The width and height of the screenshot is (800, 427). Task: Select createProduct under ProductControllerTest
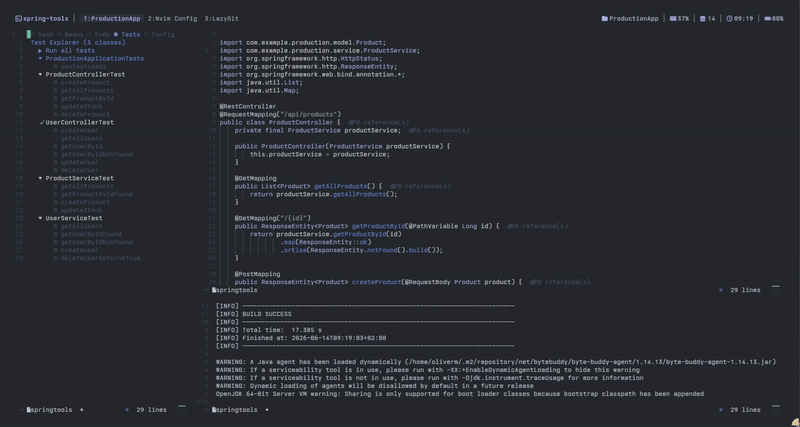point(85,83)
